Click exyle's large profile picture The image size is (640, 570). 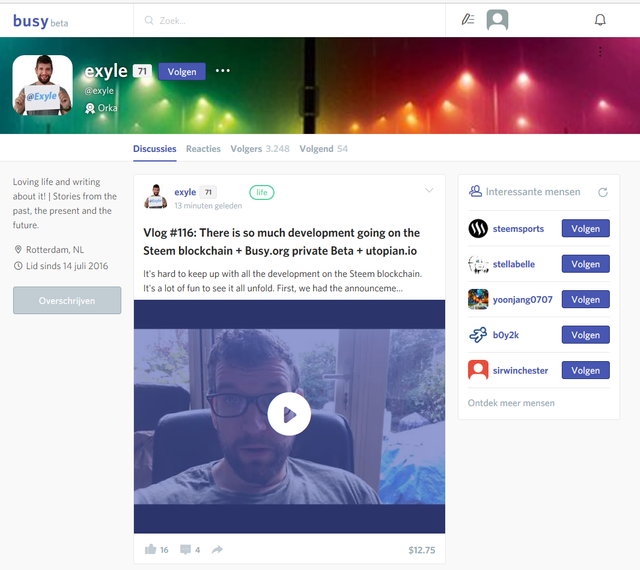pyautogui.click(x=42, y=85)
